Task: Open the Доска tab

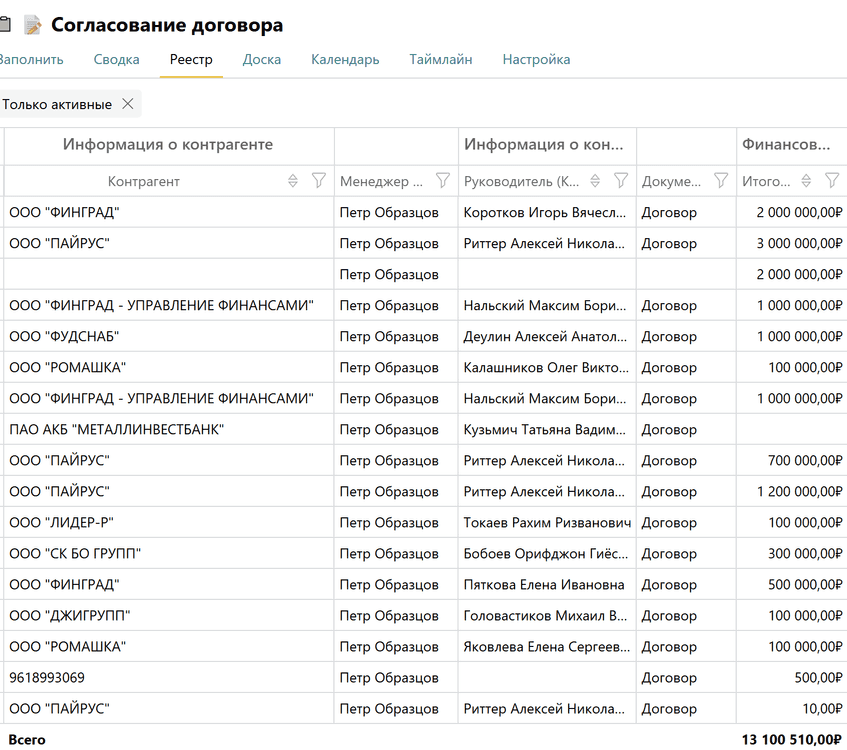Action: point(261,59)
